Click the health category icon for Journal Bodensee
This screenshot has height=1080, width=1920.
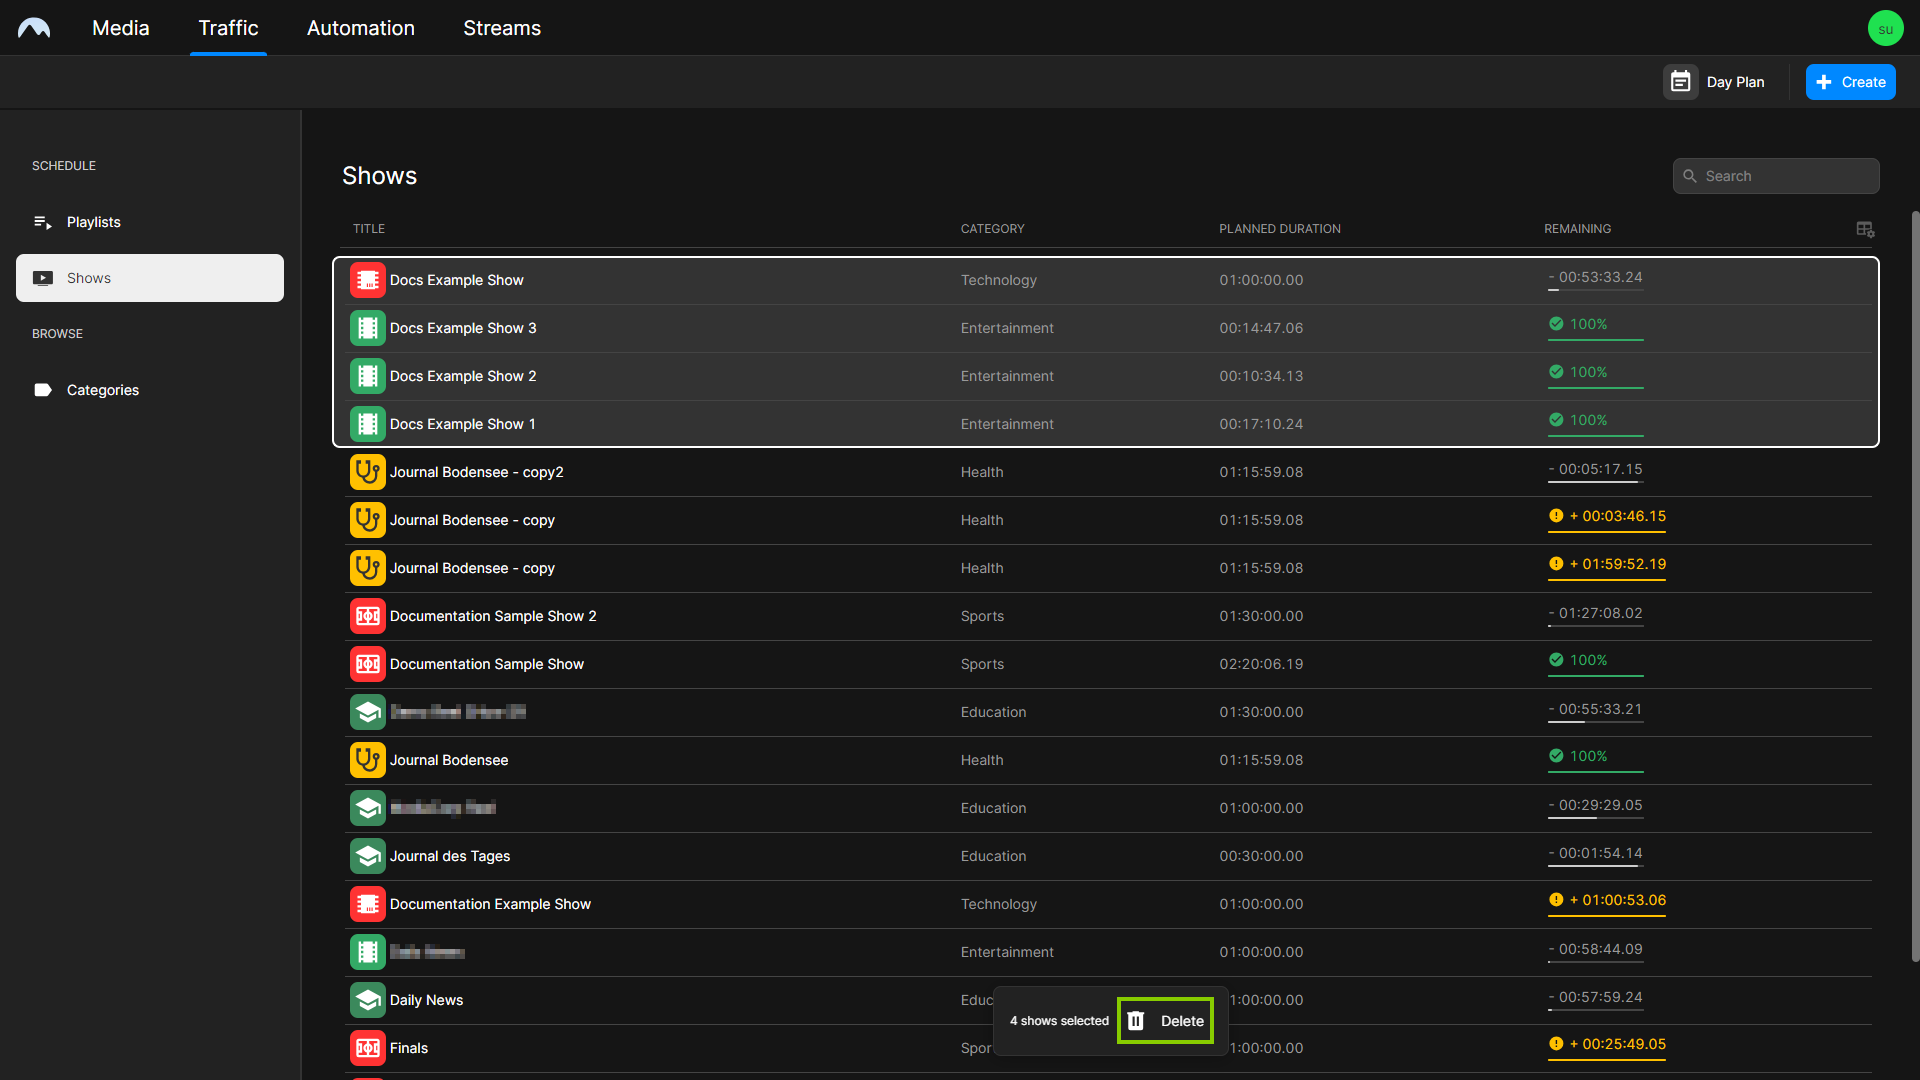[x=368, y=760]
